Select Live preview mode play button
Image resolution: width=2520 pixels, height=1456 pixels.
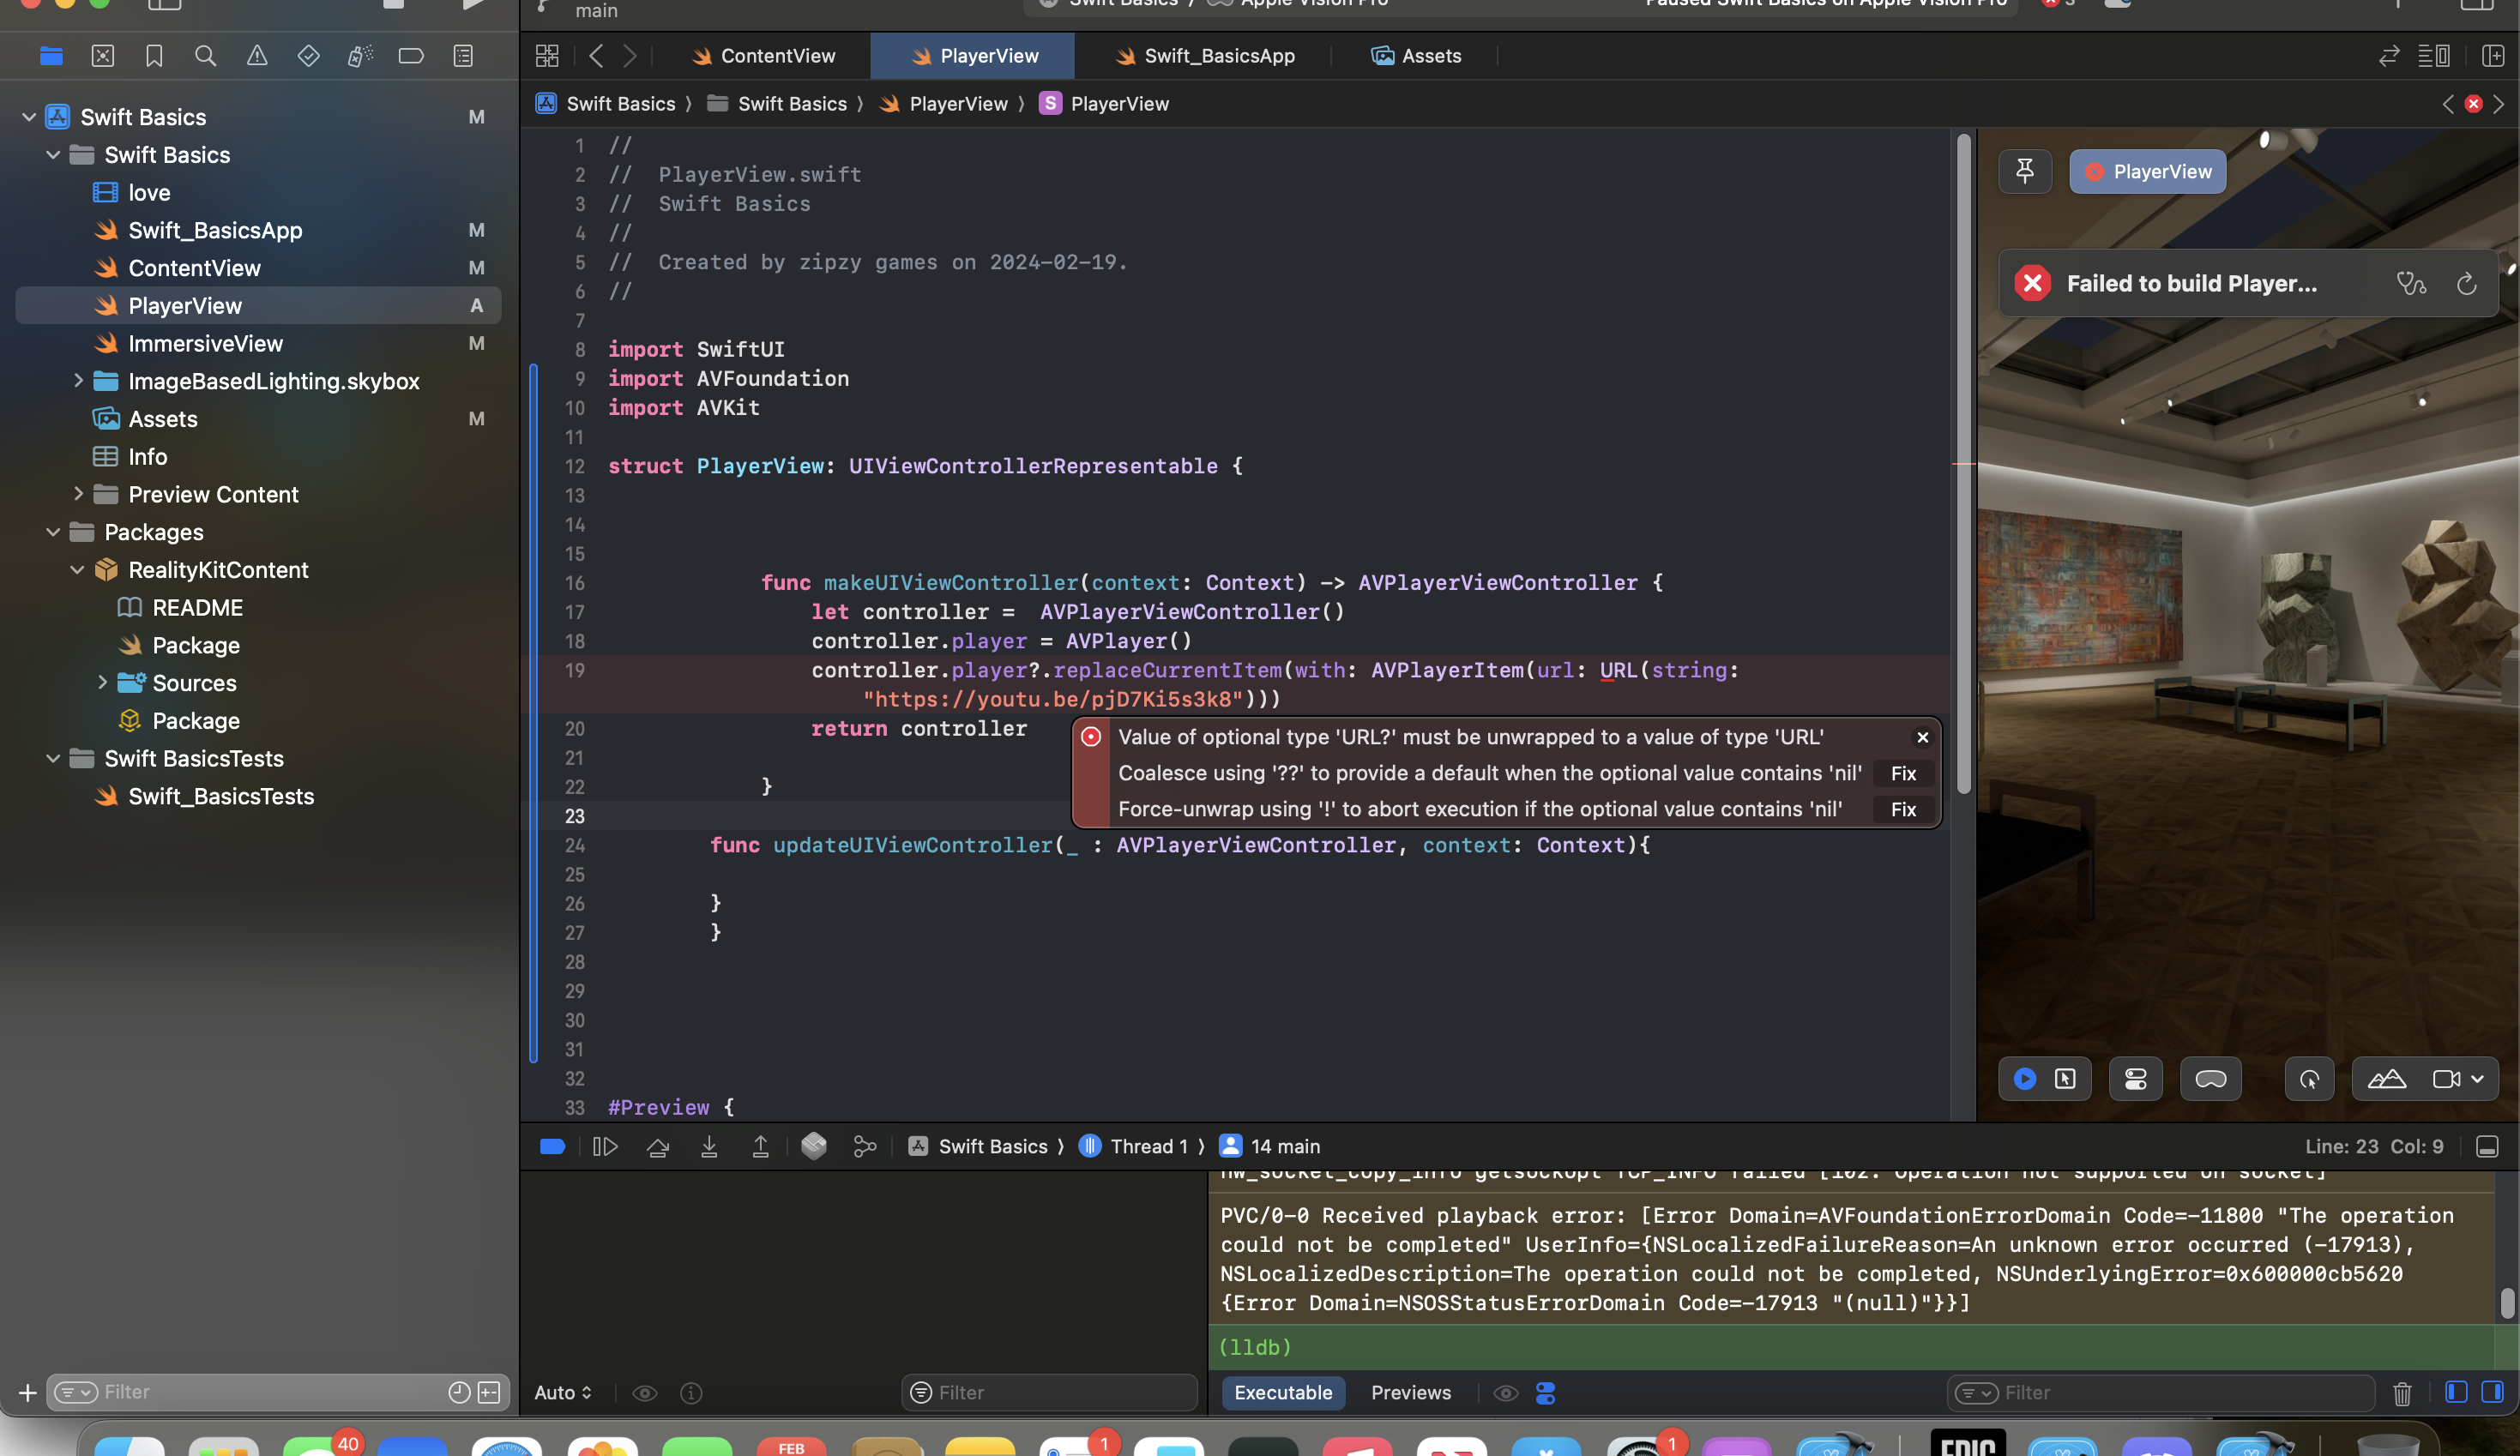[x=2025, y=1079]
